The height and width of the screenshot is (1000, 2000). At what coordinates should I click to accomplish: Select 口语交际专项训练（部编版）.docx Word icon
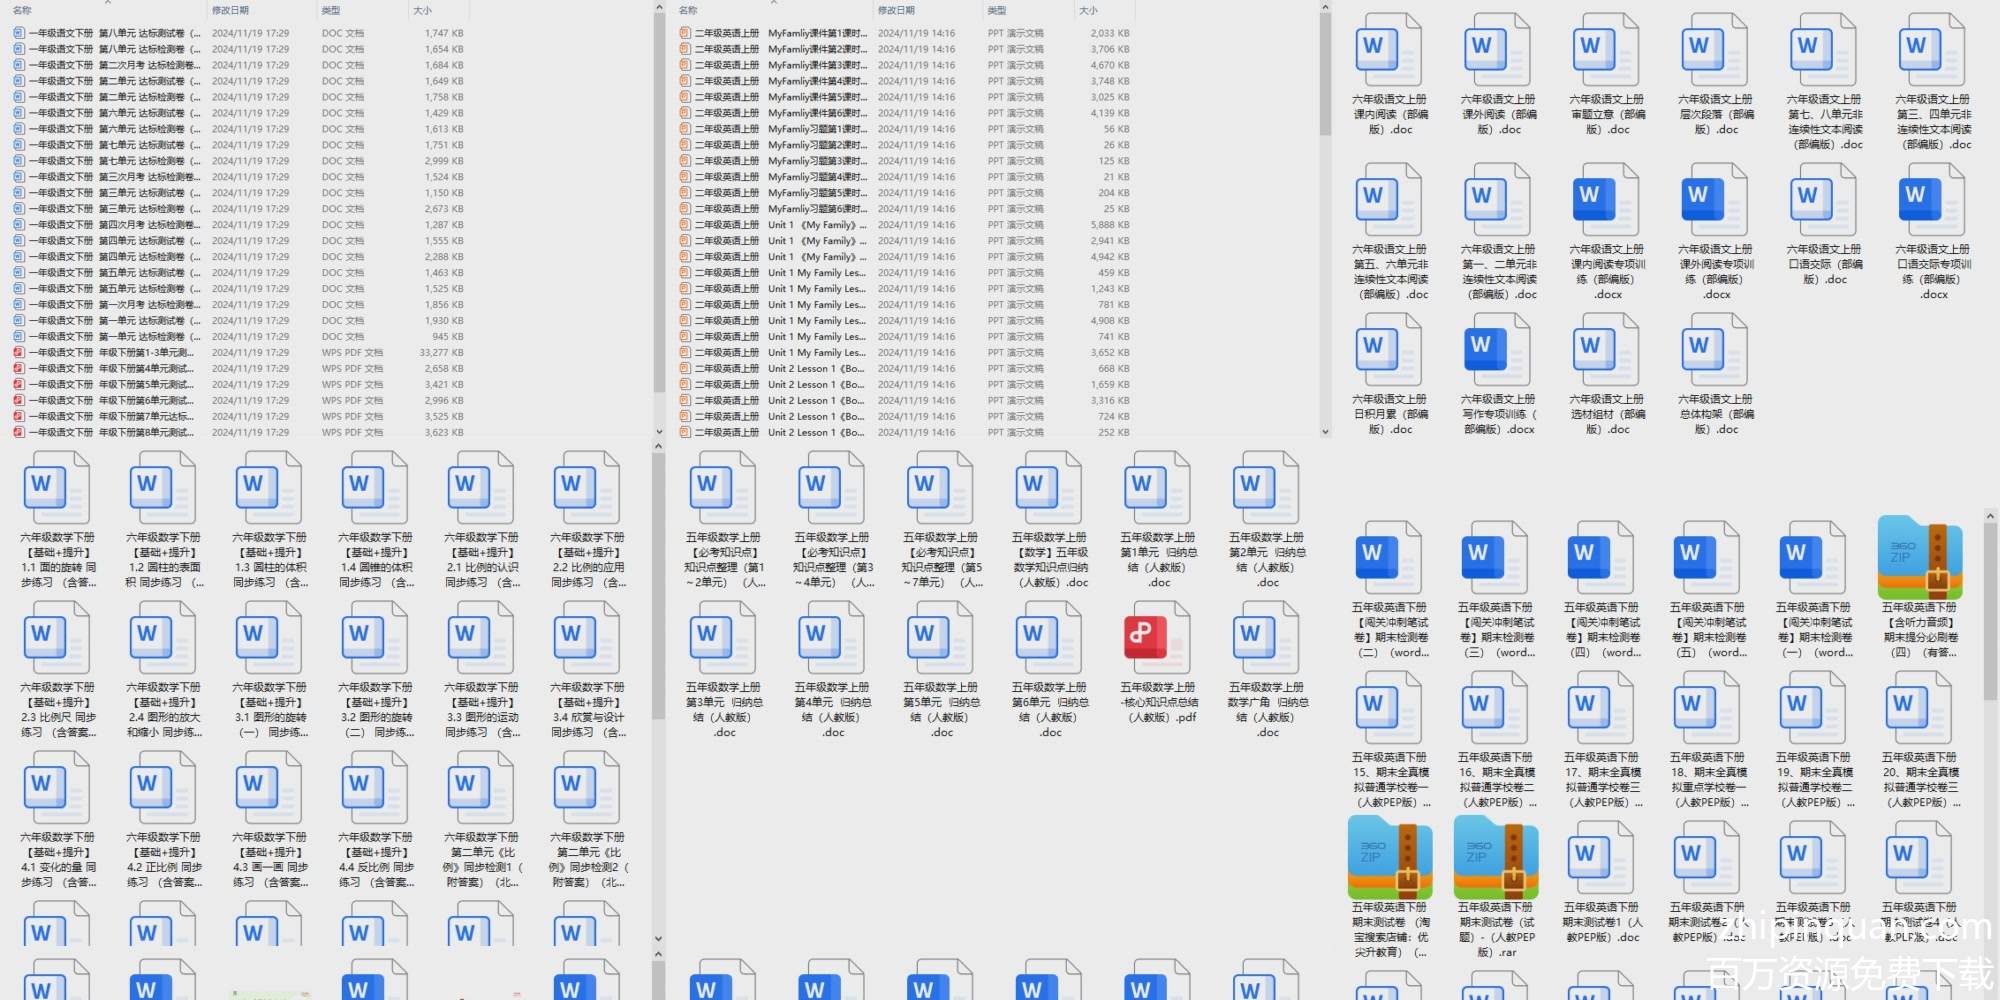tap(1932, 200)
